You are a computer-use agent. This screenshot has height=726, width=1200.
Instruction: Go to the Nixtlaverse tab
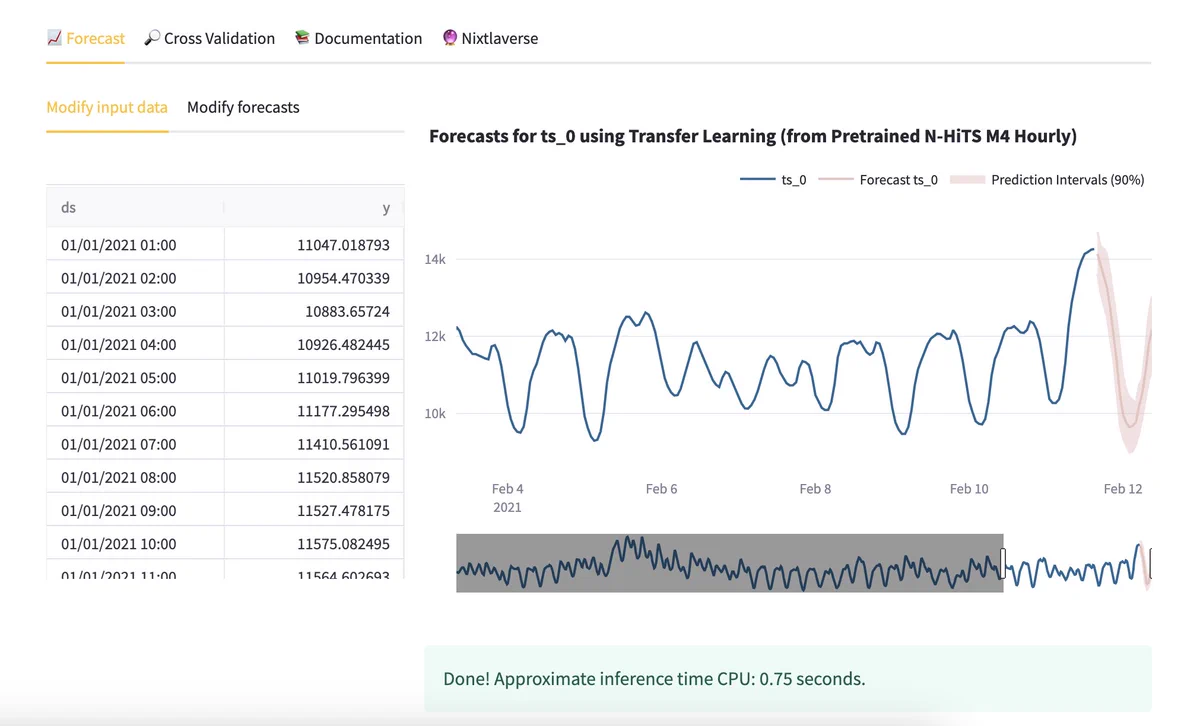click(490, 38)
